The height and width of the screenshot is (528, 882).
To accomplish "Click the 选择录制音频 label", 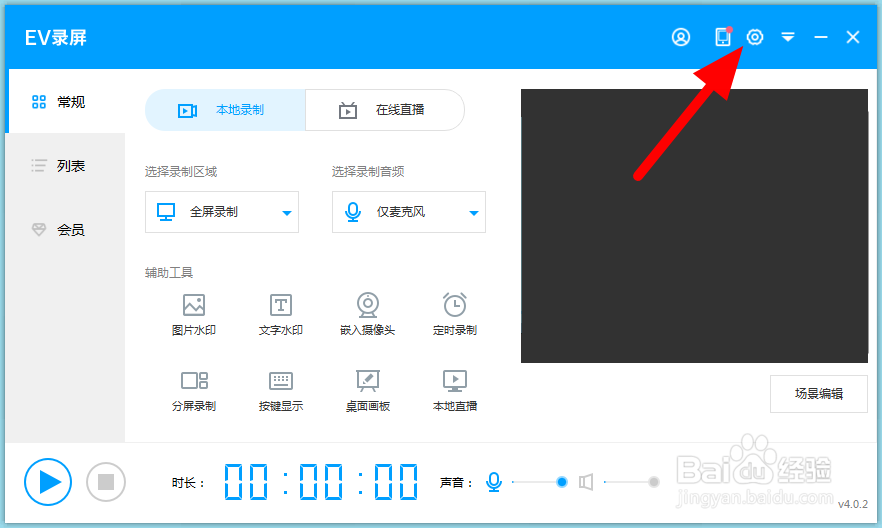I will (x=368, y=172).
